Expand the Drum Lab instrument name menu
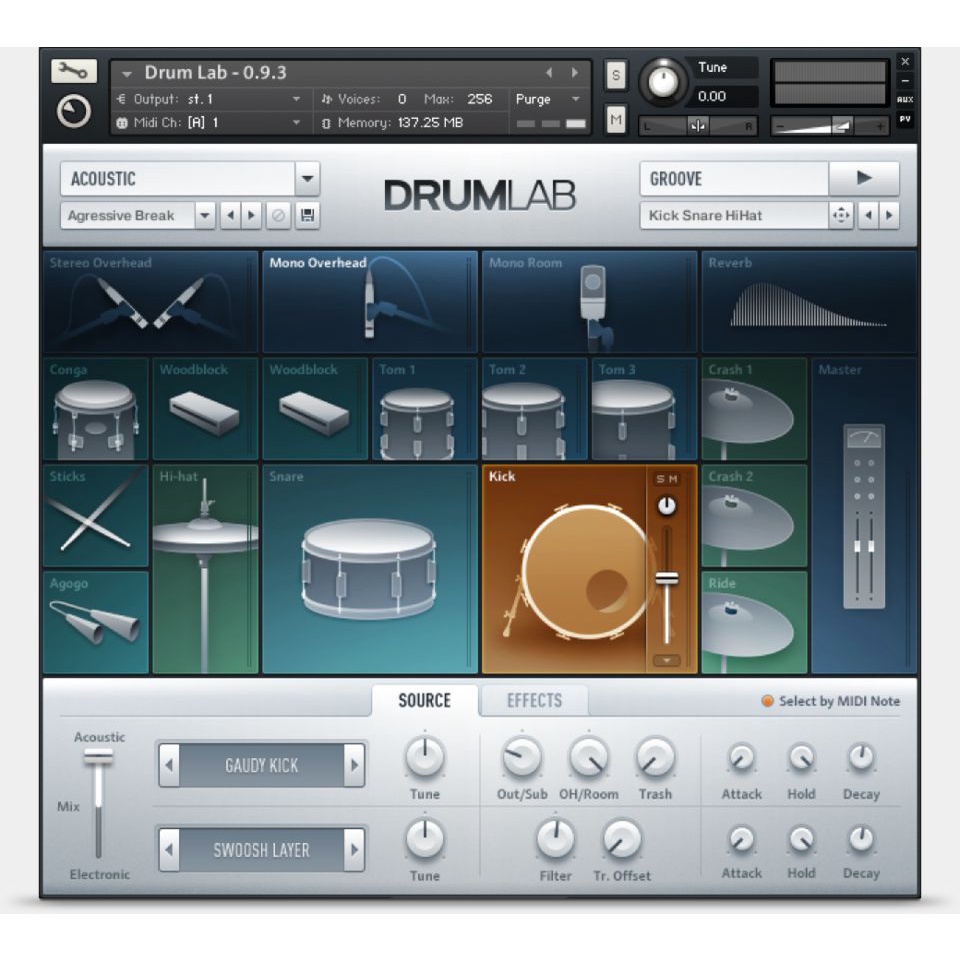The height and width of the screenshot is (960, 960). [127, 74]
